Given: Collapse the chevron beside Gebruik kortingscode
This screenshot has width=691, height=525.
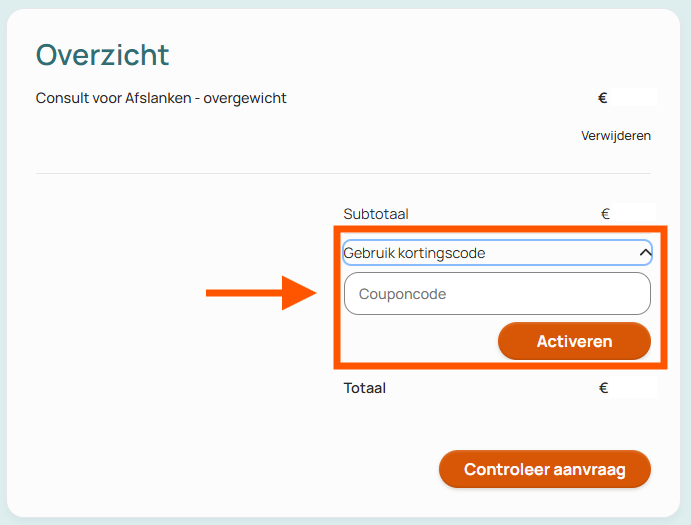Looking at the screenshot, I should 645,253.
